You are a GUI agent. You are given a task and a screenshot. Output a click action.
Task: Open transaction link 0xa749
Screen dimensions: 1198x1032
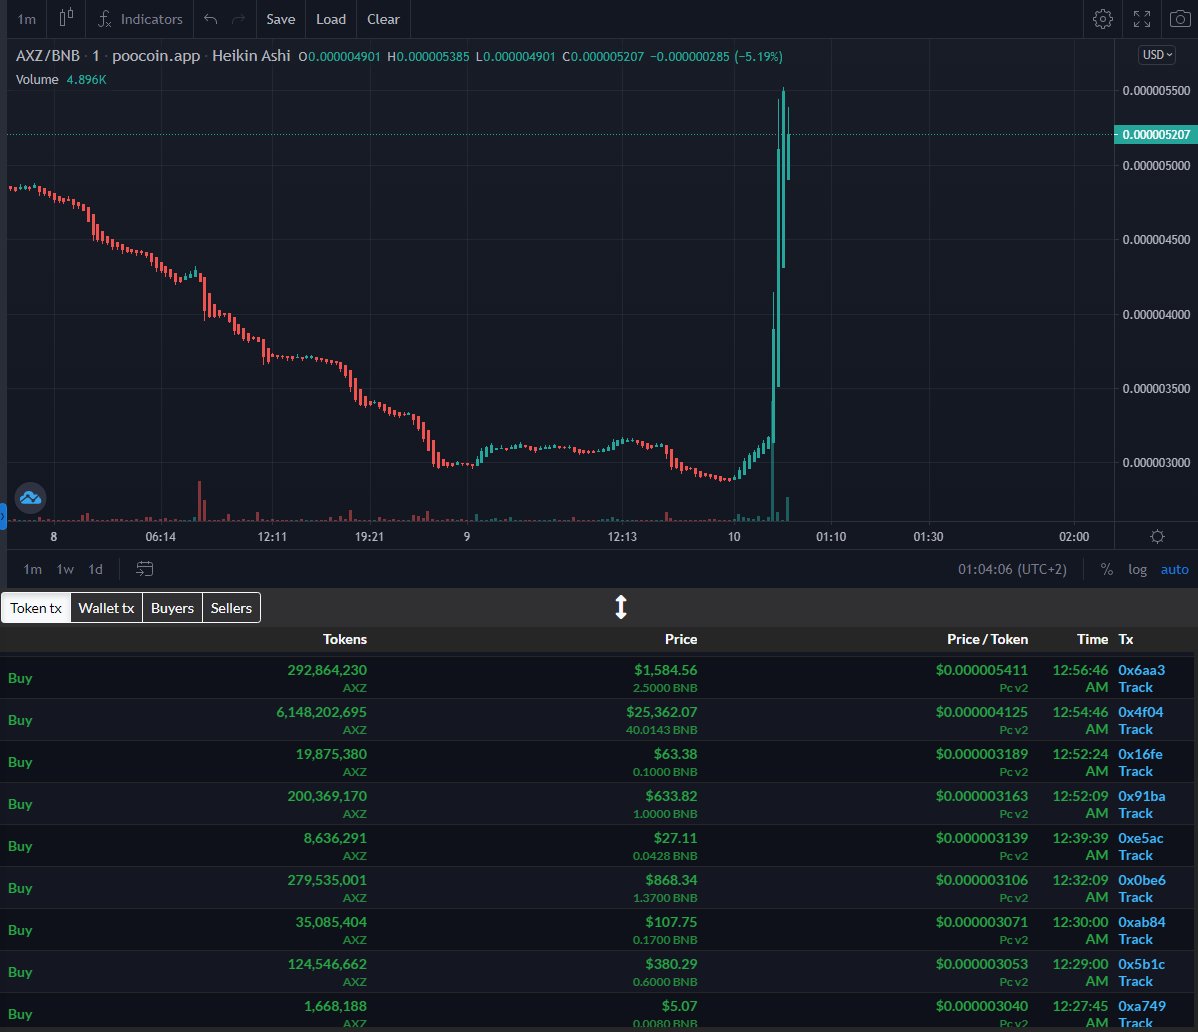(x=1141, y=1006)
